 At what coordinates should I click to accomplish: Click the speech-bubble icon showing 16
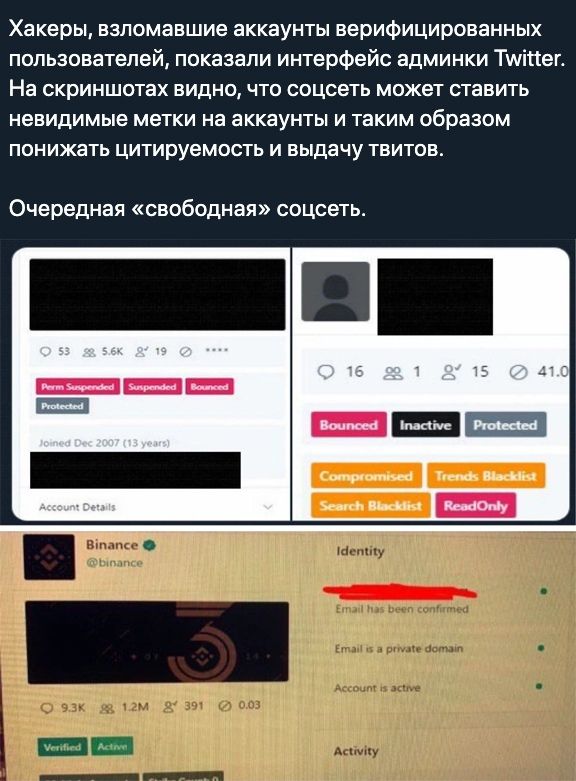[326, 372]
